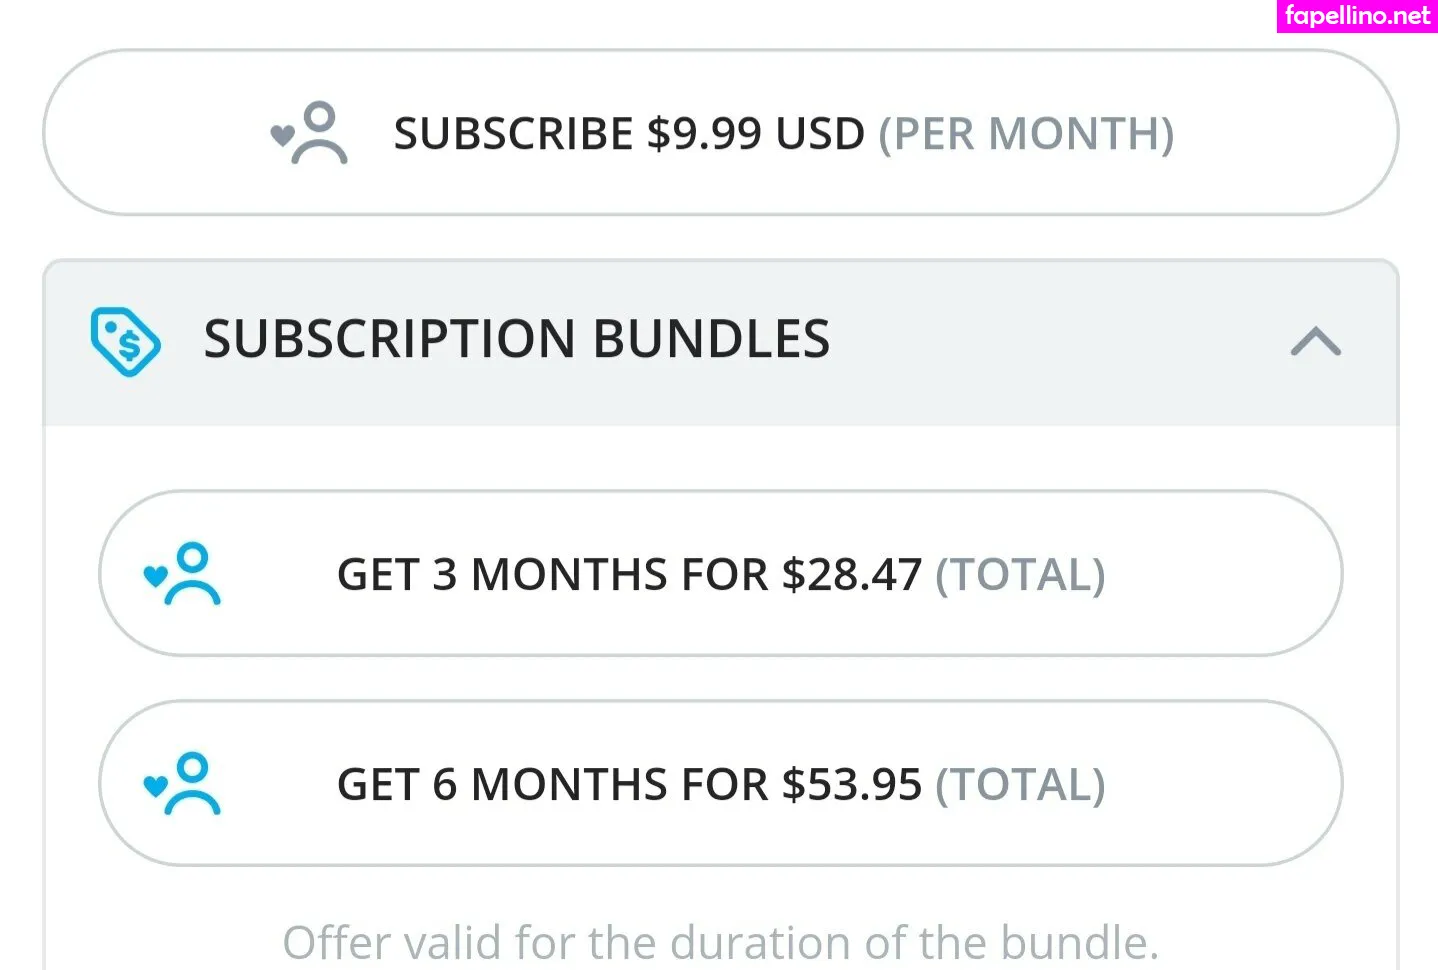Subscribe for $9.99 USD per month
The image size is (1438, 970).
point(720,132)
